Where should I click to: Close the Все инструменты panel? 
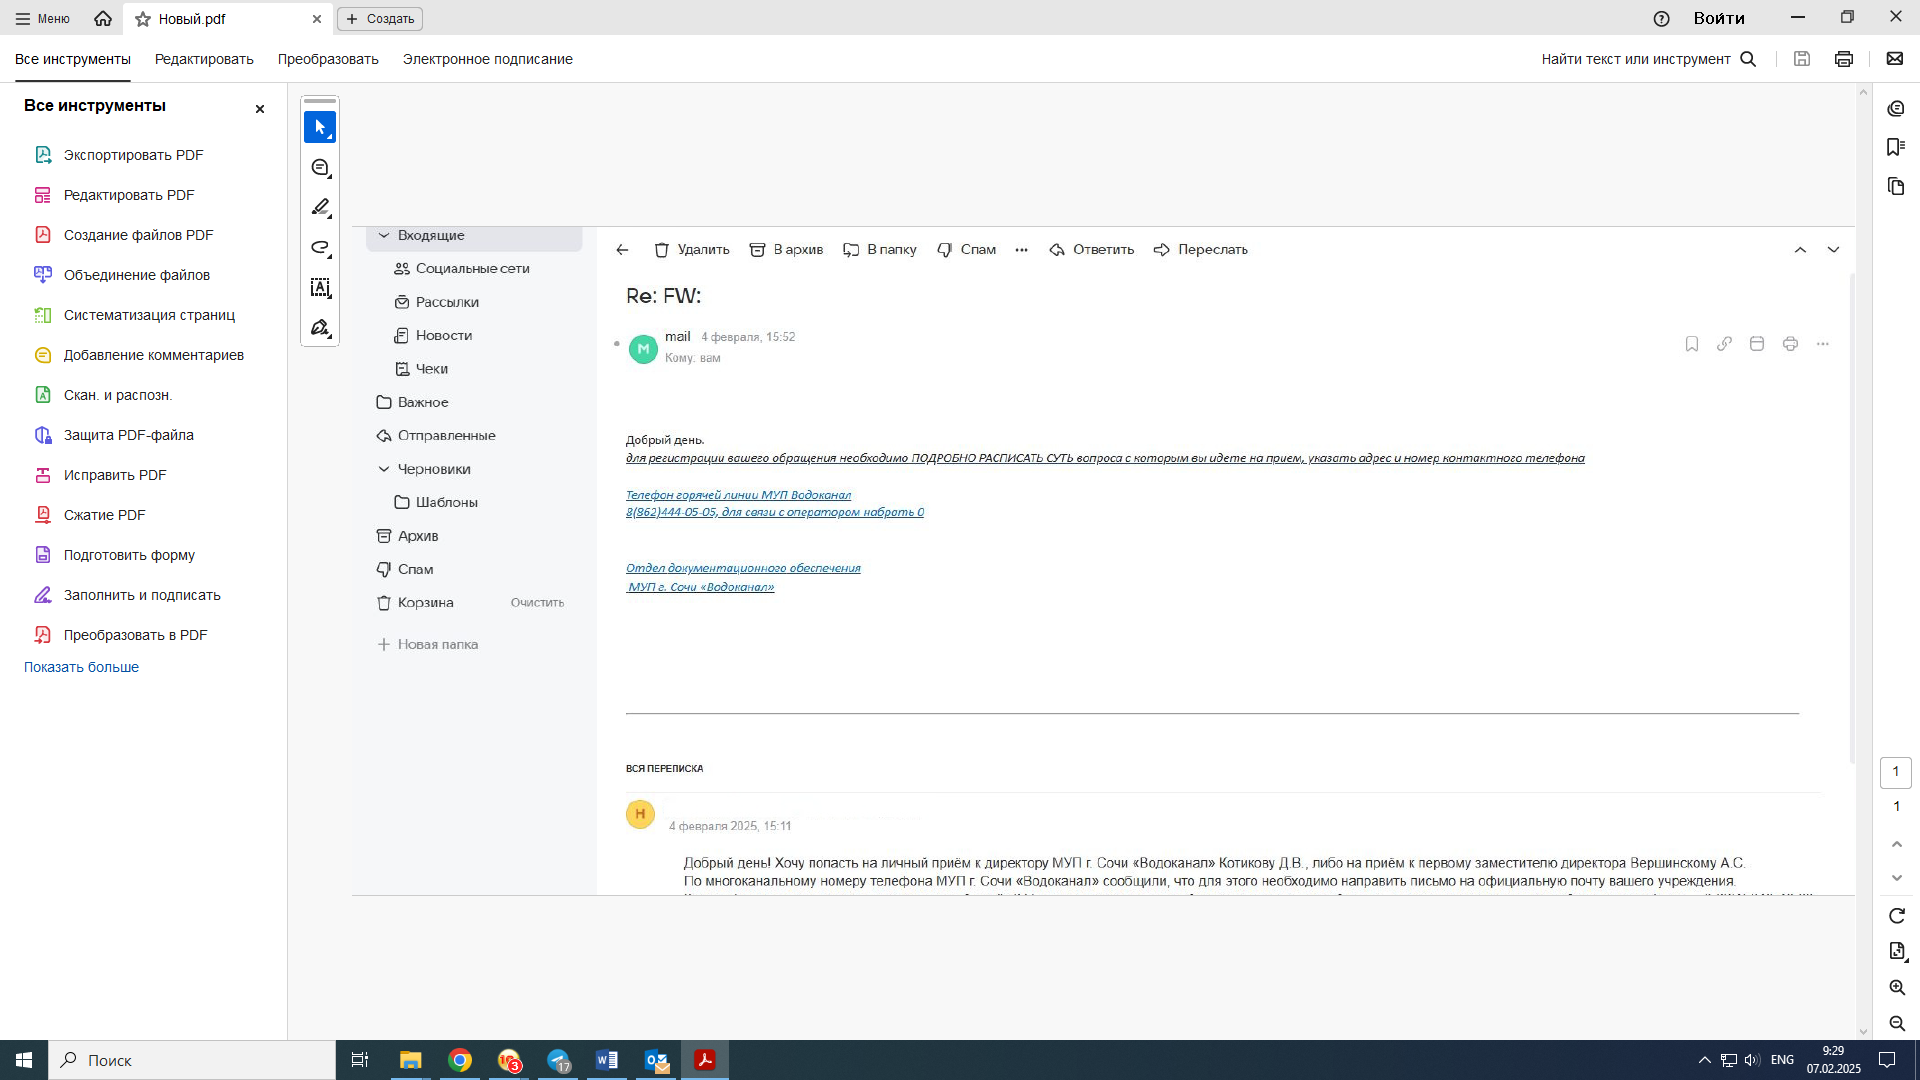point(260,109)
